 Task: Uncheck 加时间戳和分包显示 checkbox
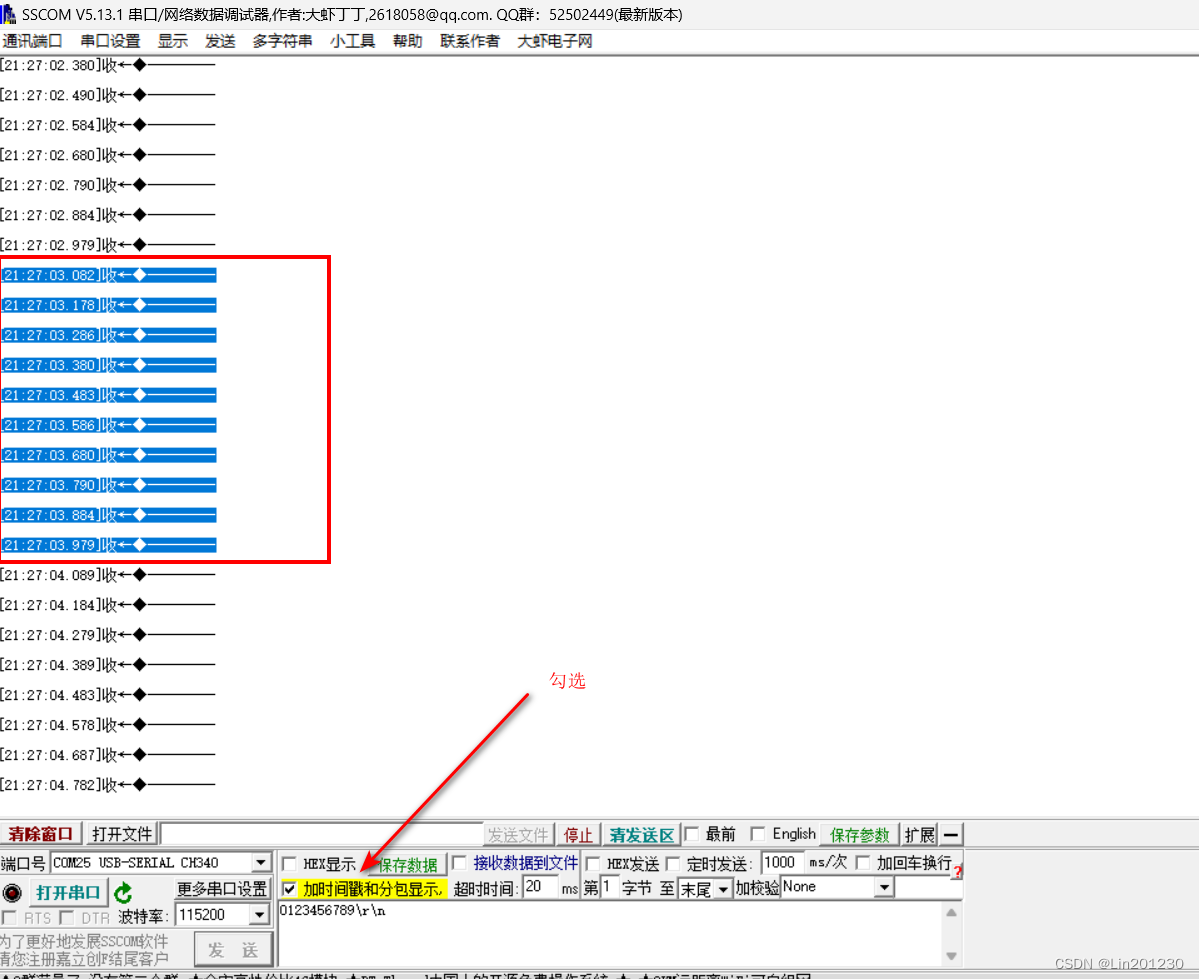point(290,888)
